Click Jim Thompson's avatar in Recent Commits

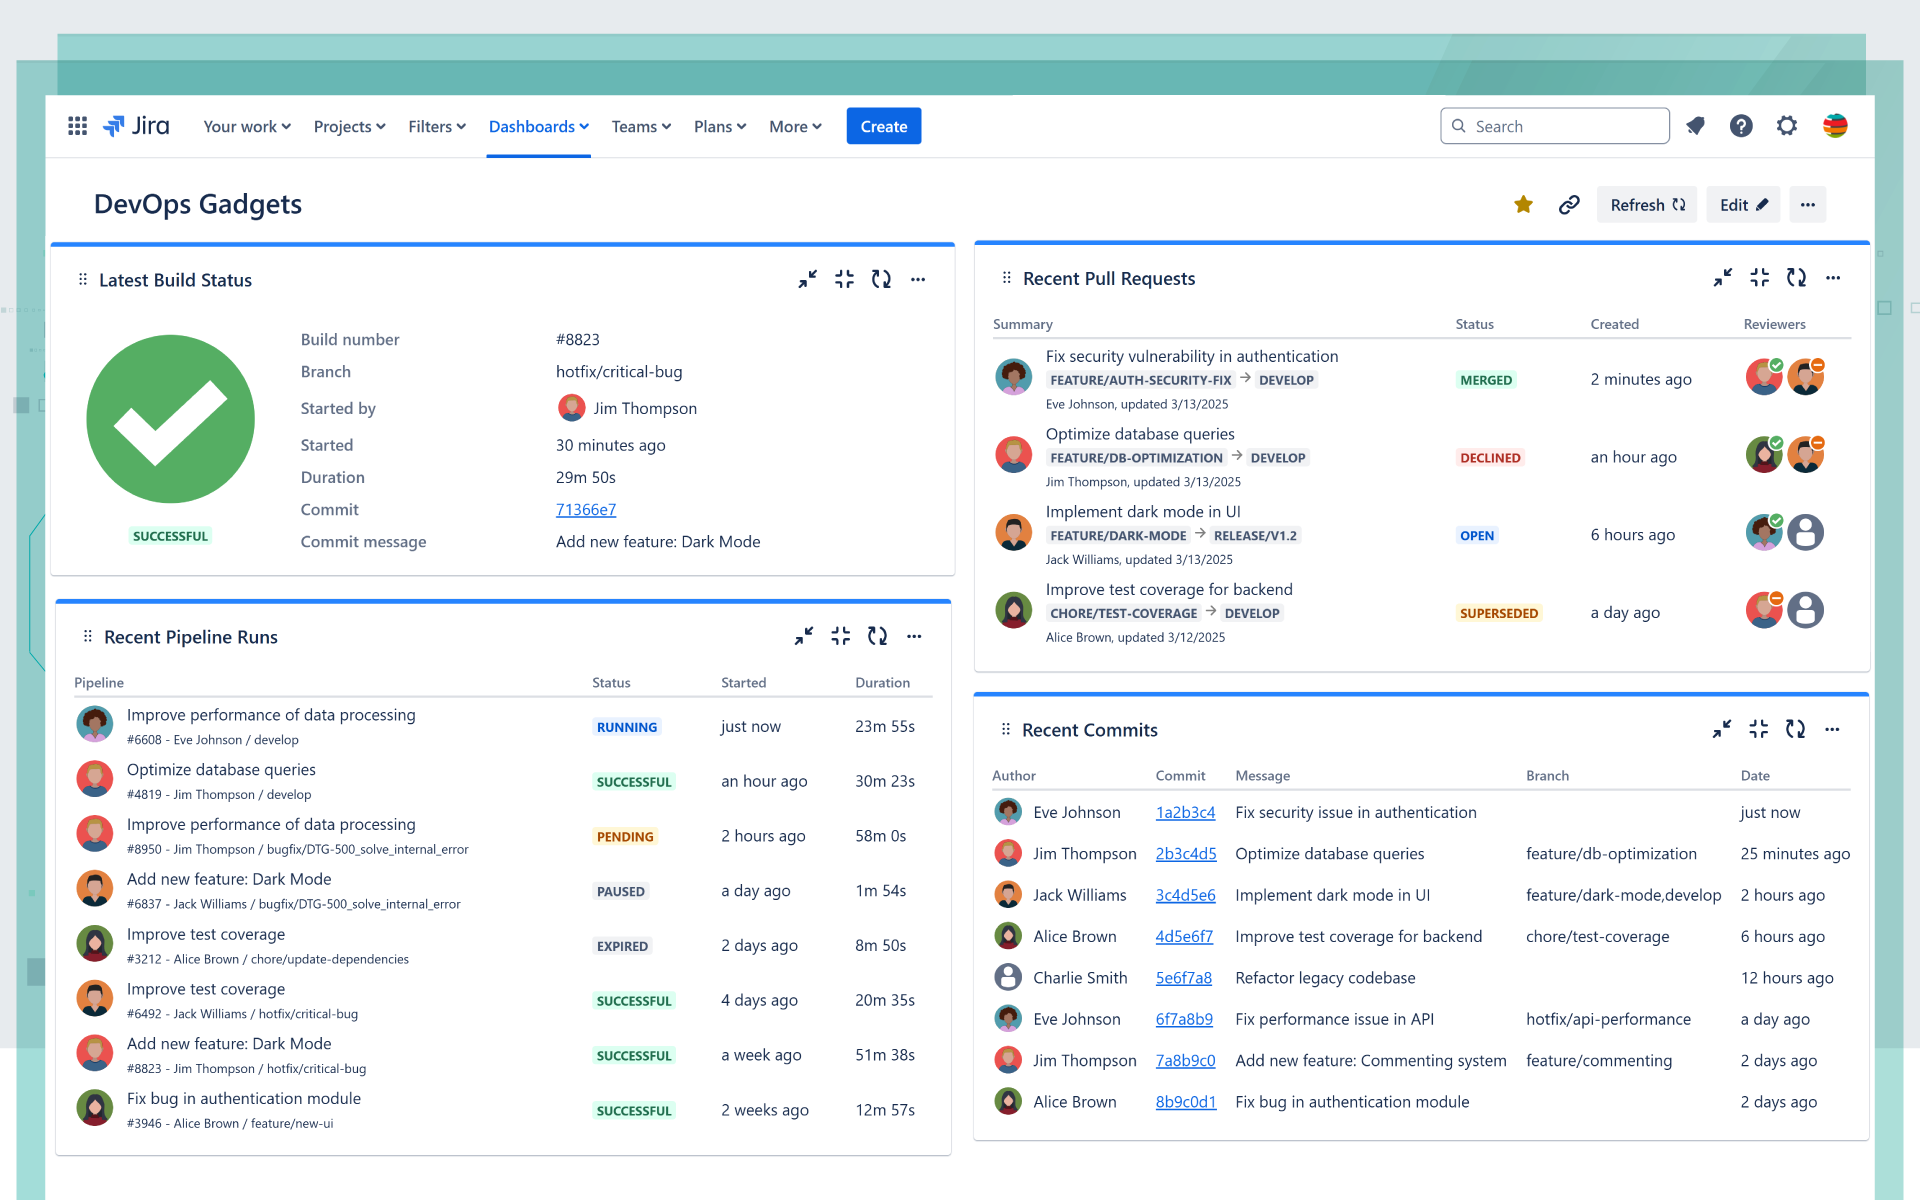1009,853
